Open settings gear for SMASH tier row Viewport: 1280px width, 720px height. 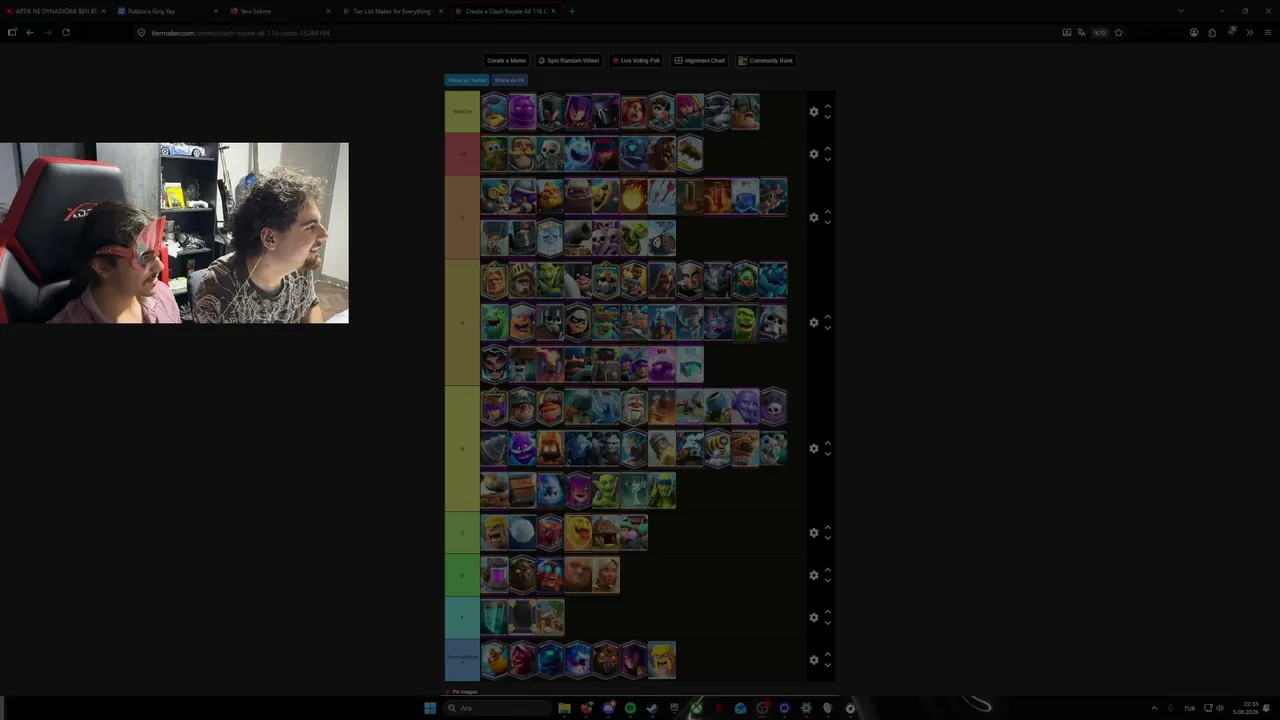click(x=813, y=112)
